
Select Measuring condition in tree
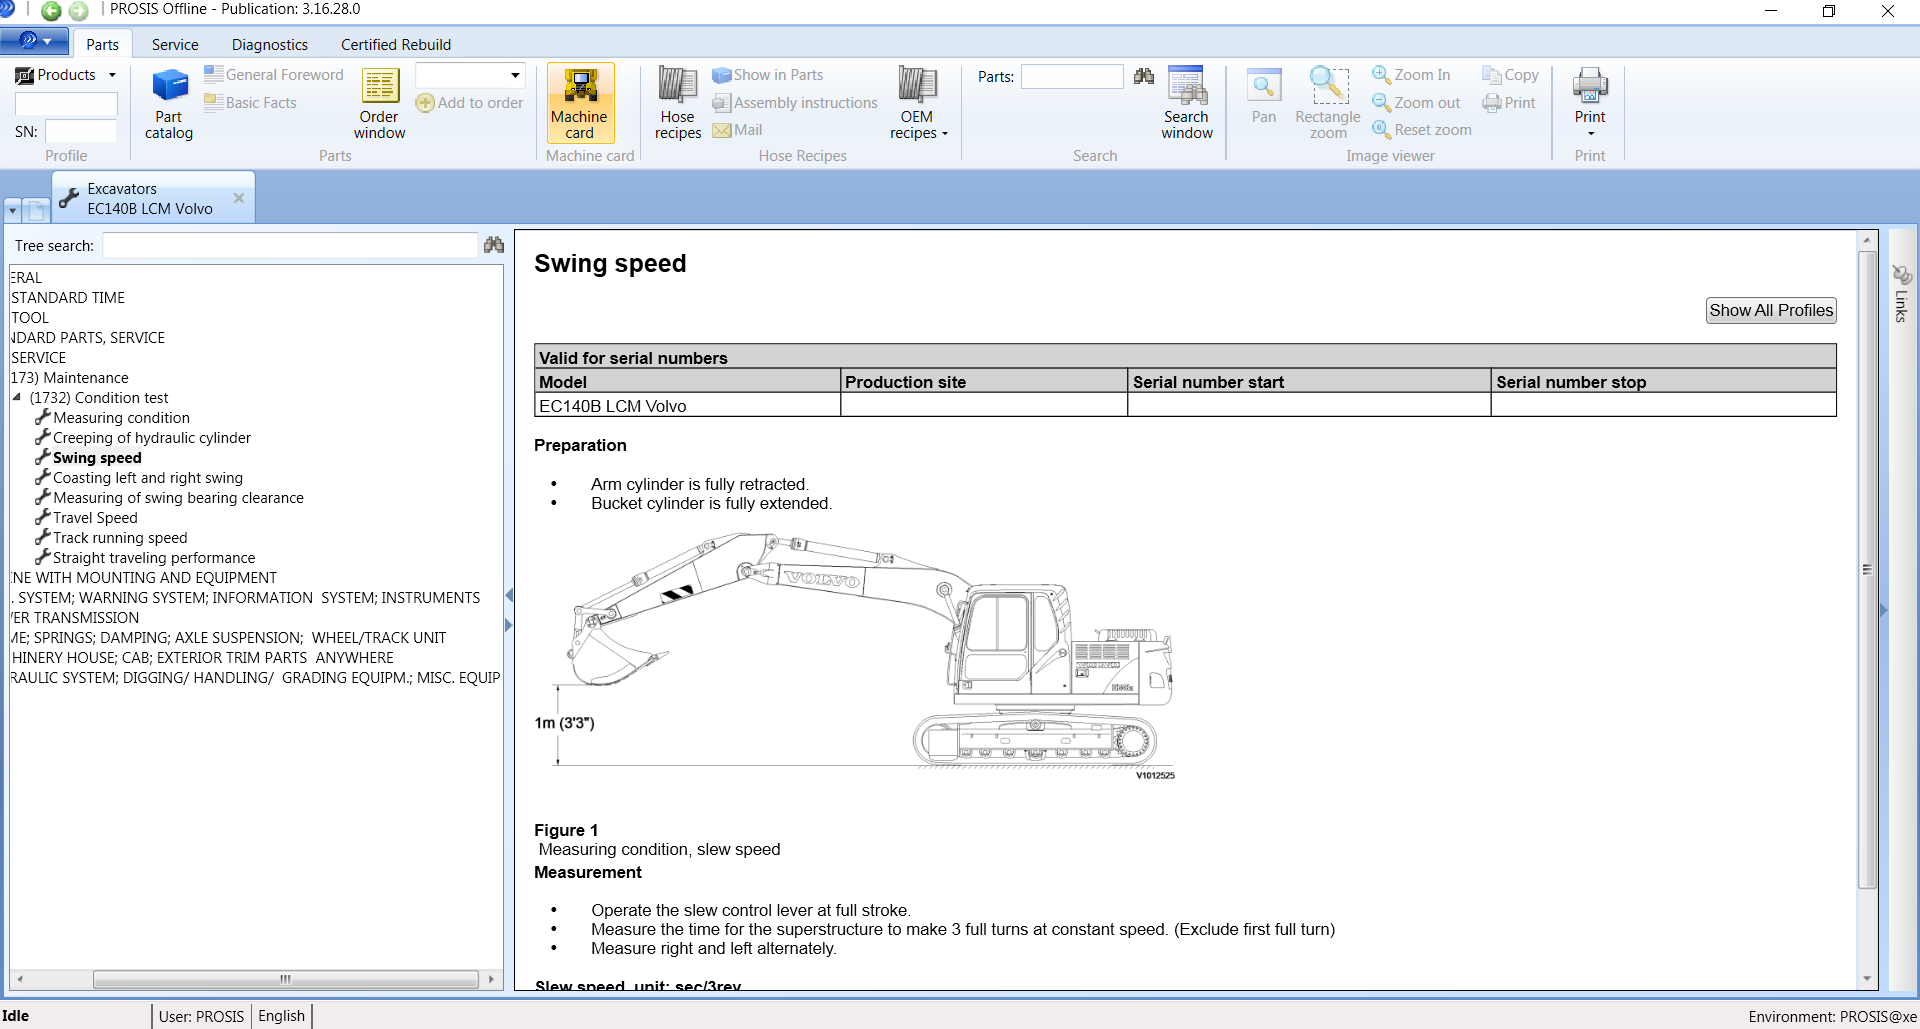(121, 417)
